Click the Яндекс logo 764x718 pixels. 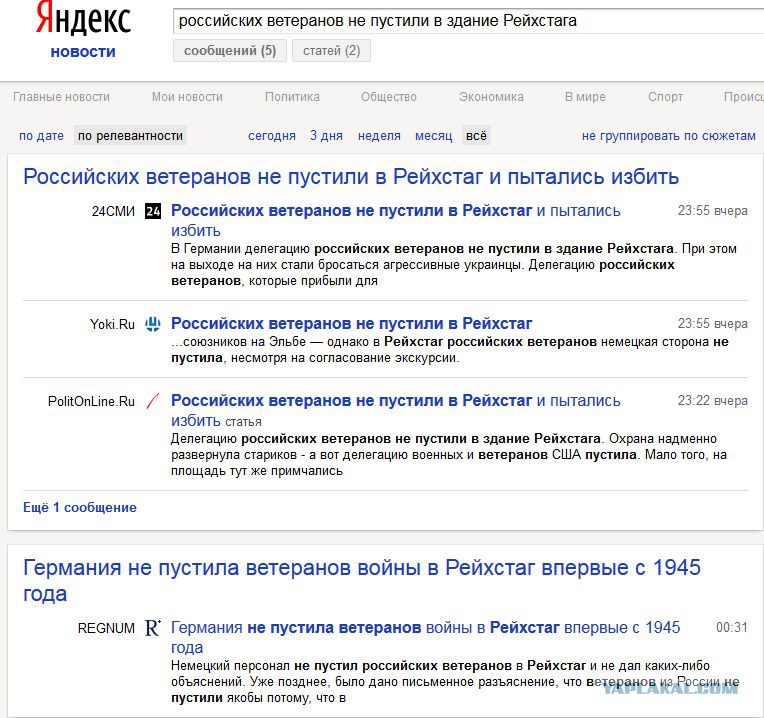click(x=83, y=19)
